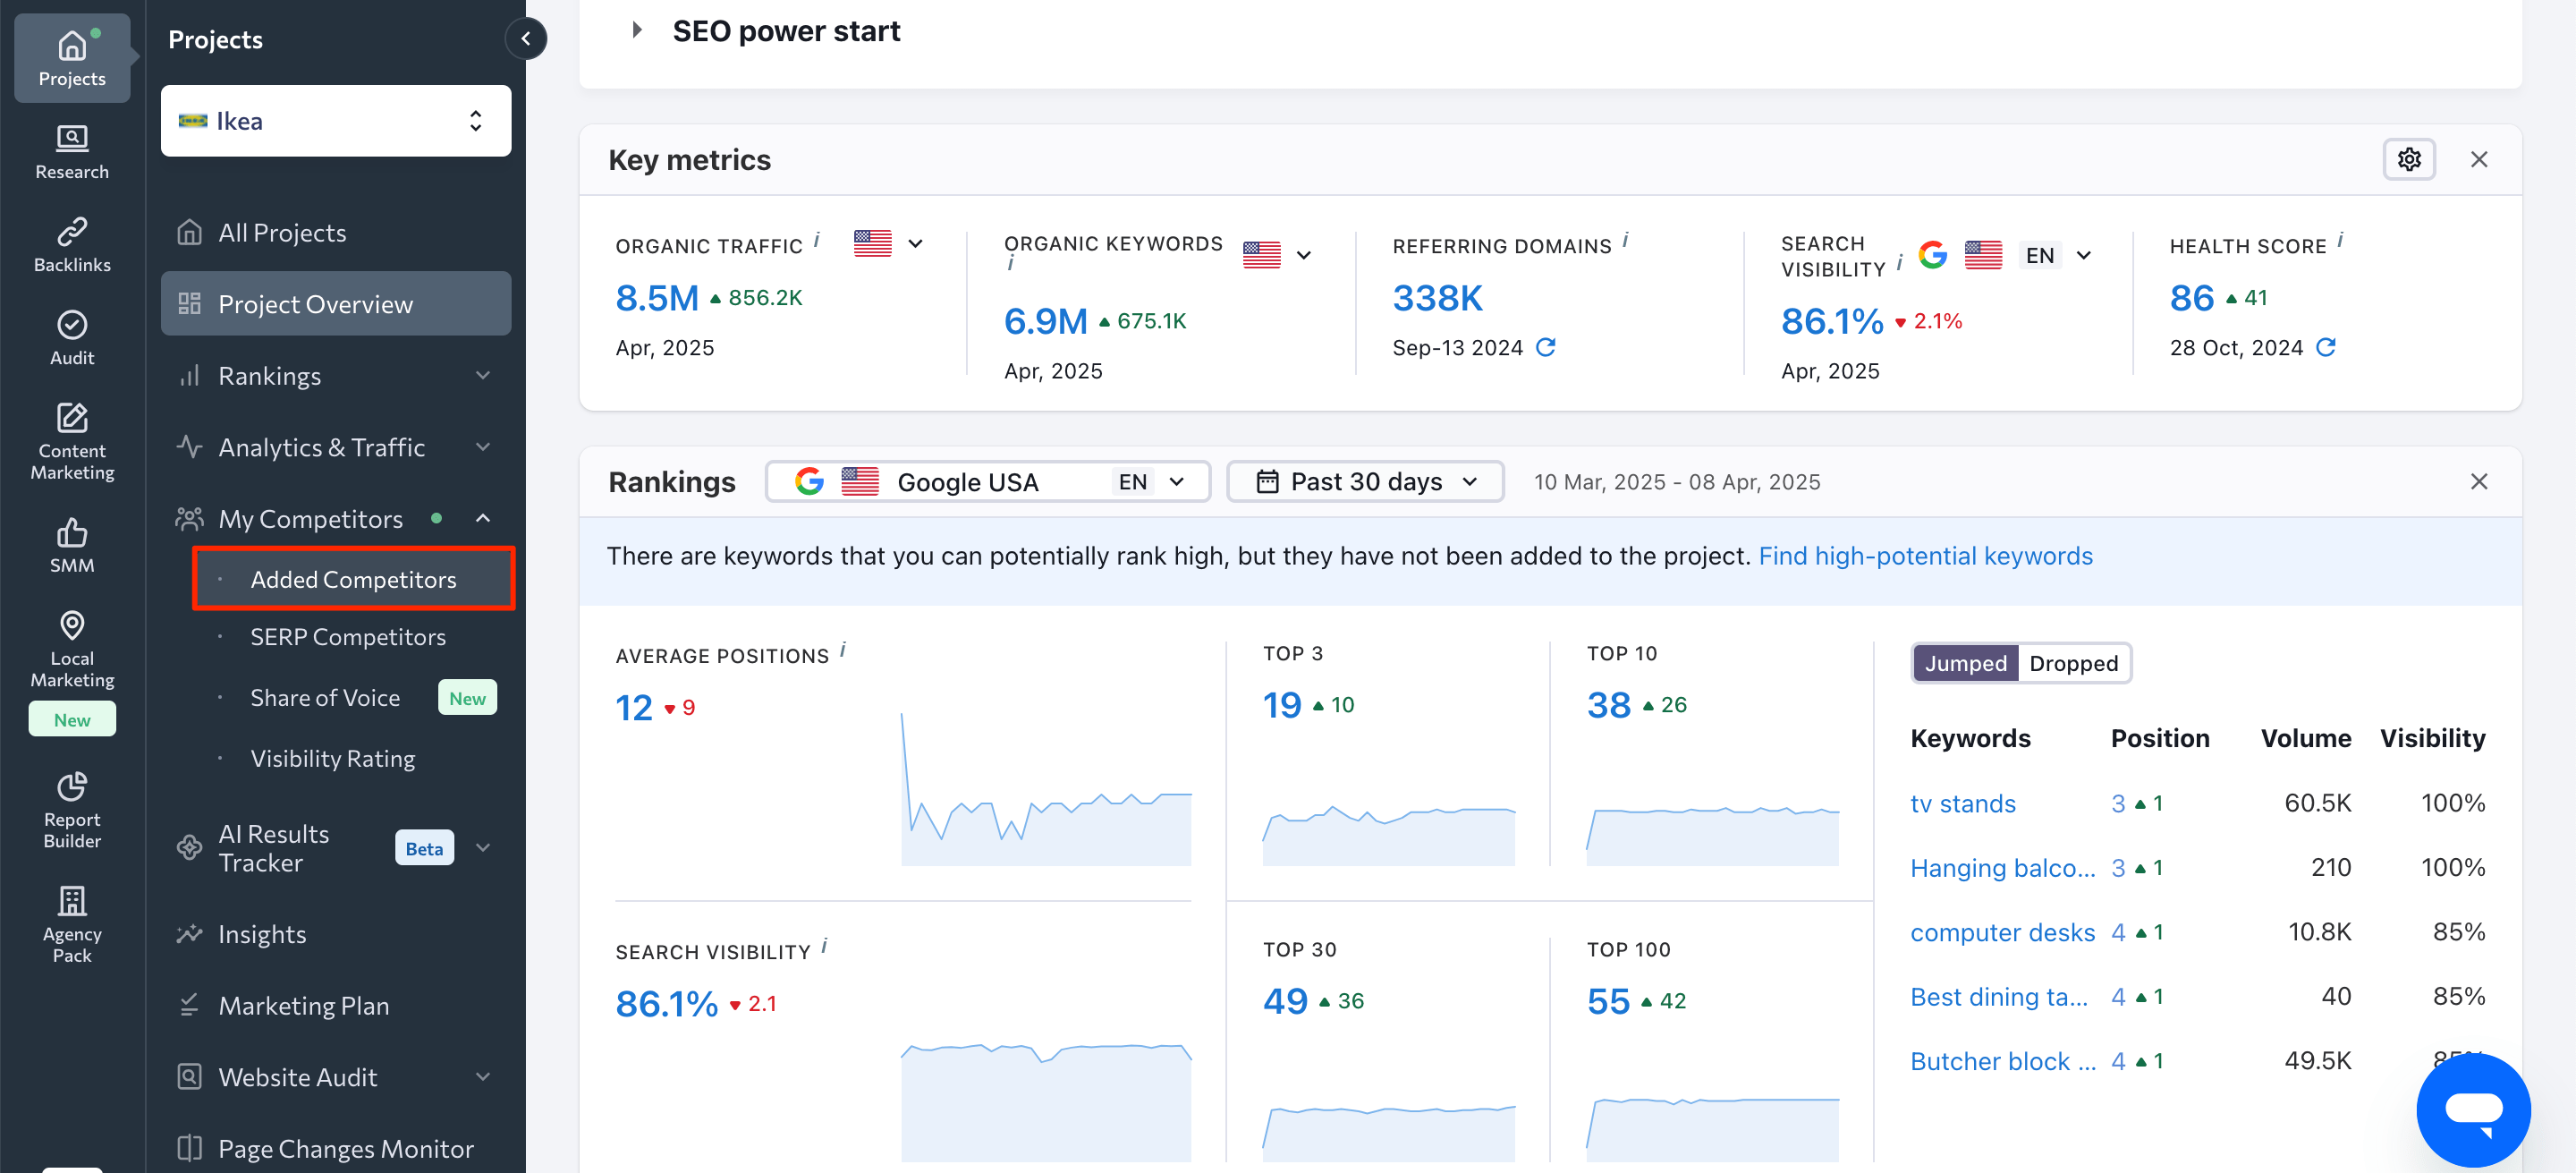Click Referring Domains info icon
Screen dimensions: 2576x1173
click(x=1625, y=240)
